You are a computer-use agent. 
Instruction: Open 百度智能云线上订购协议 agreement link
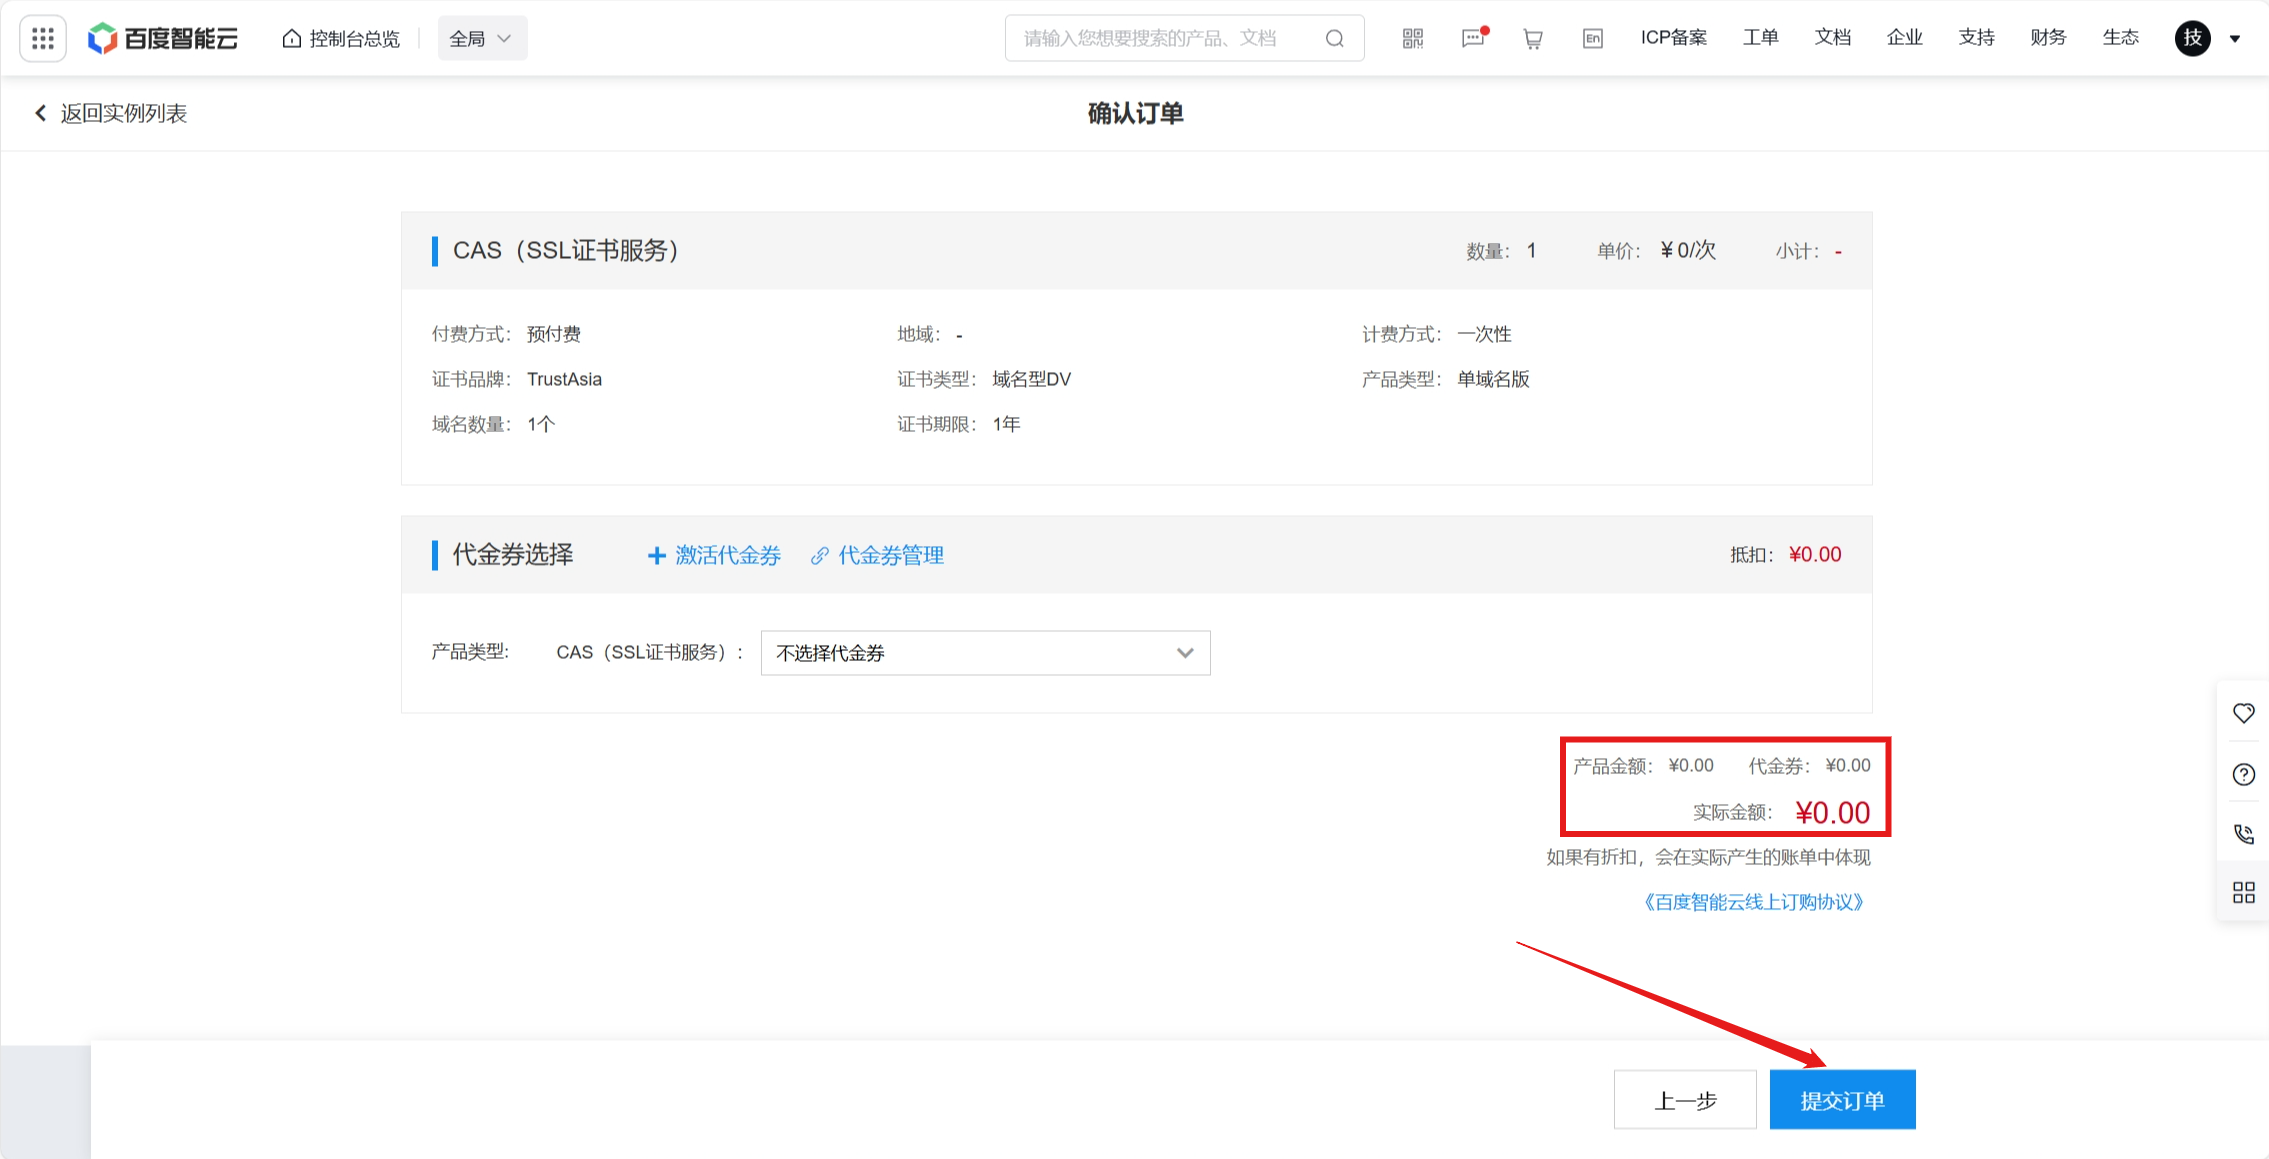click(1753, 902)
